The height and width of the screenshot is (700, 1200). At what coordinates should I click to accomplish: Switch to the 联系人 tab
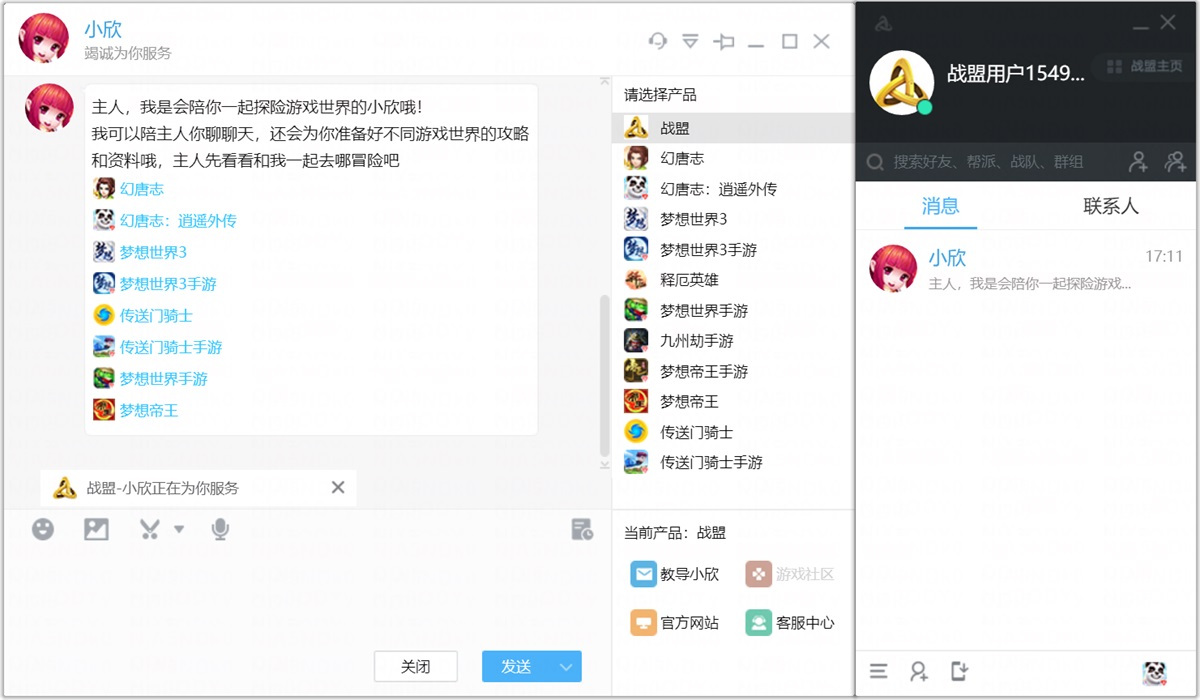point(1110,207)
